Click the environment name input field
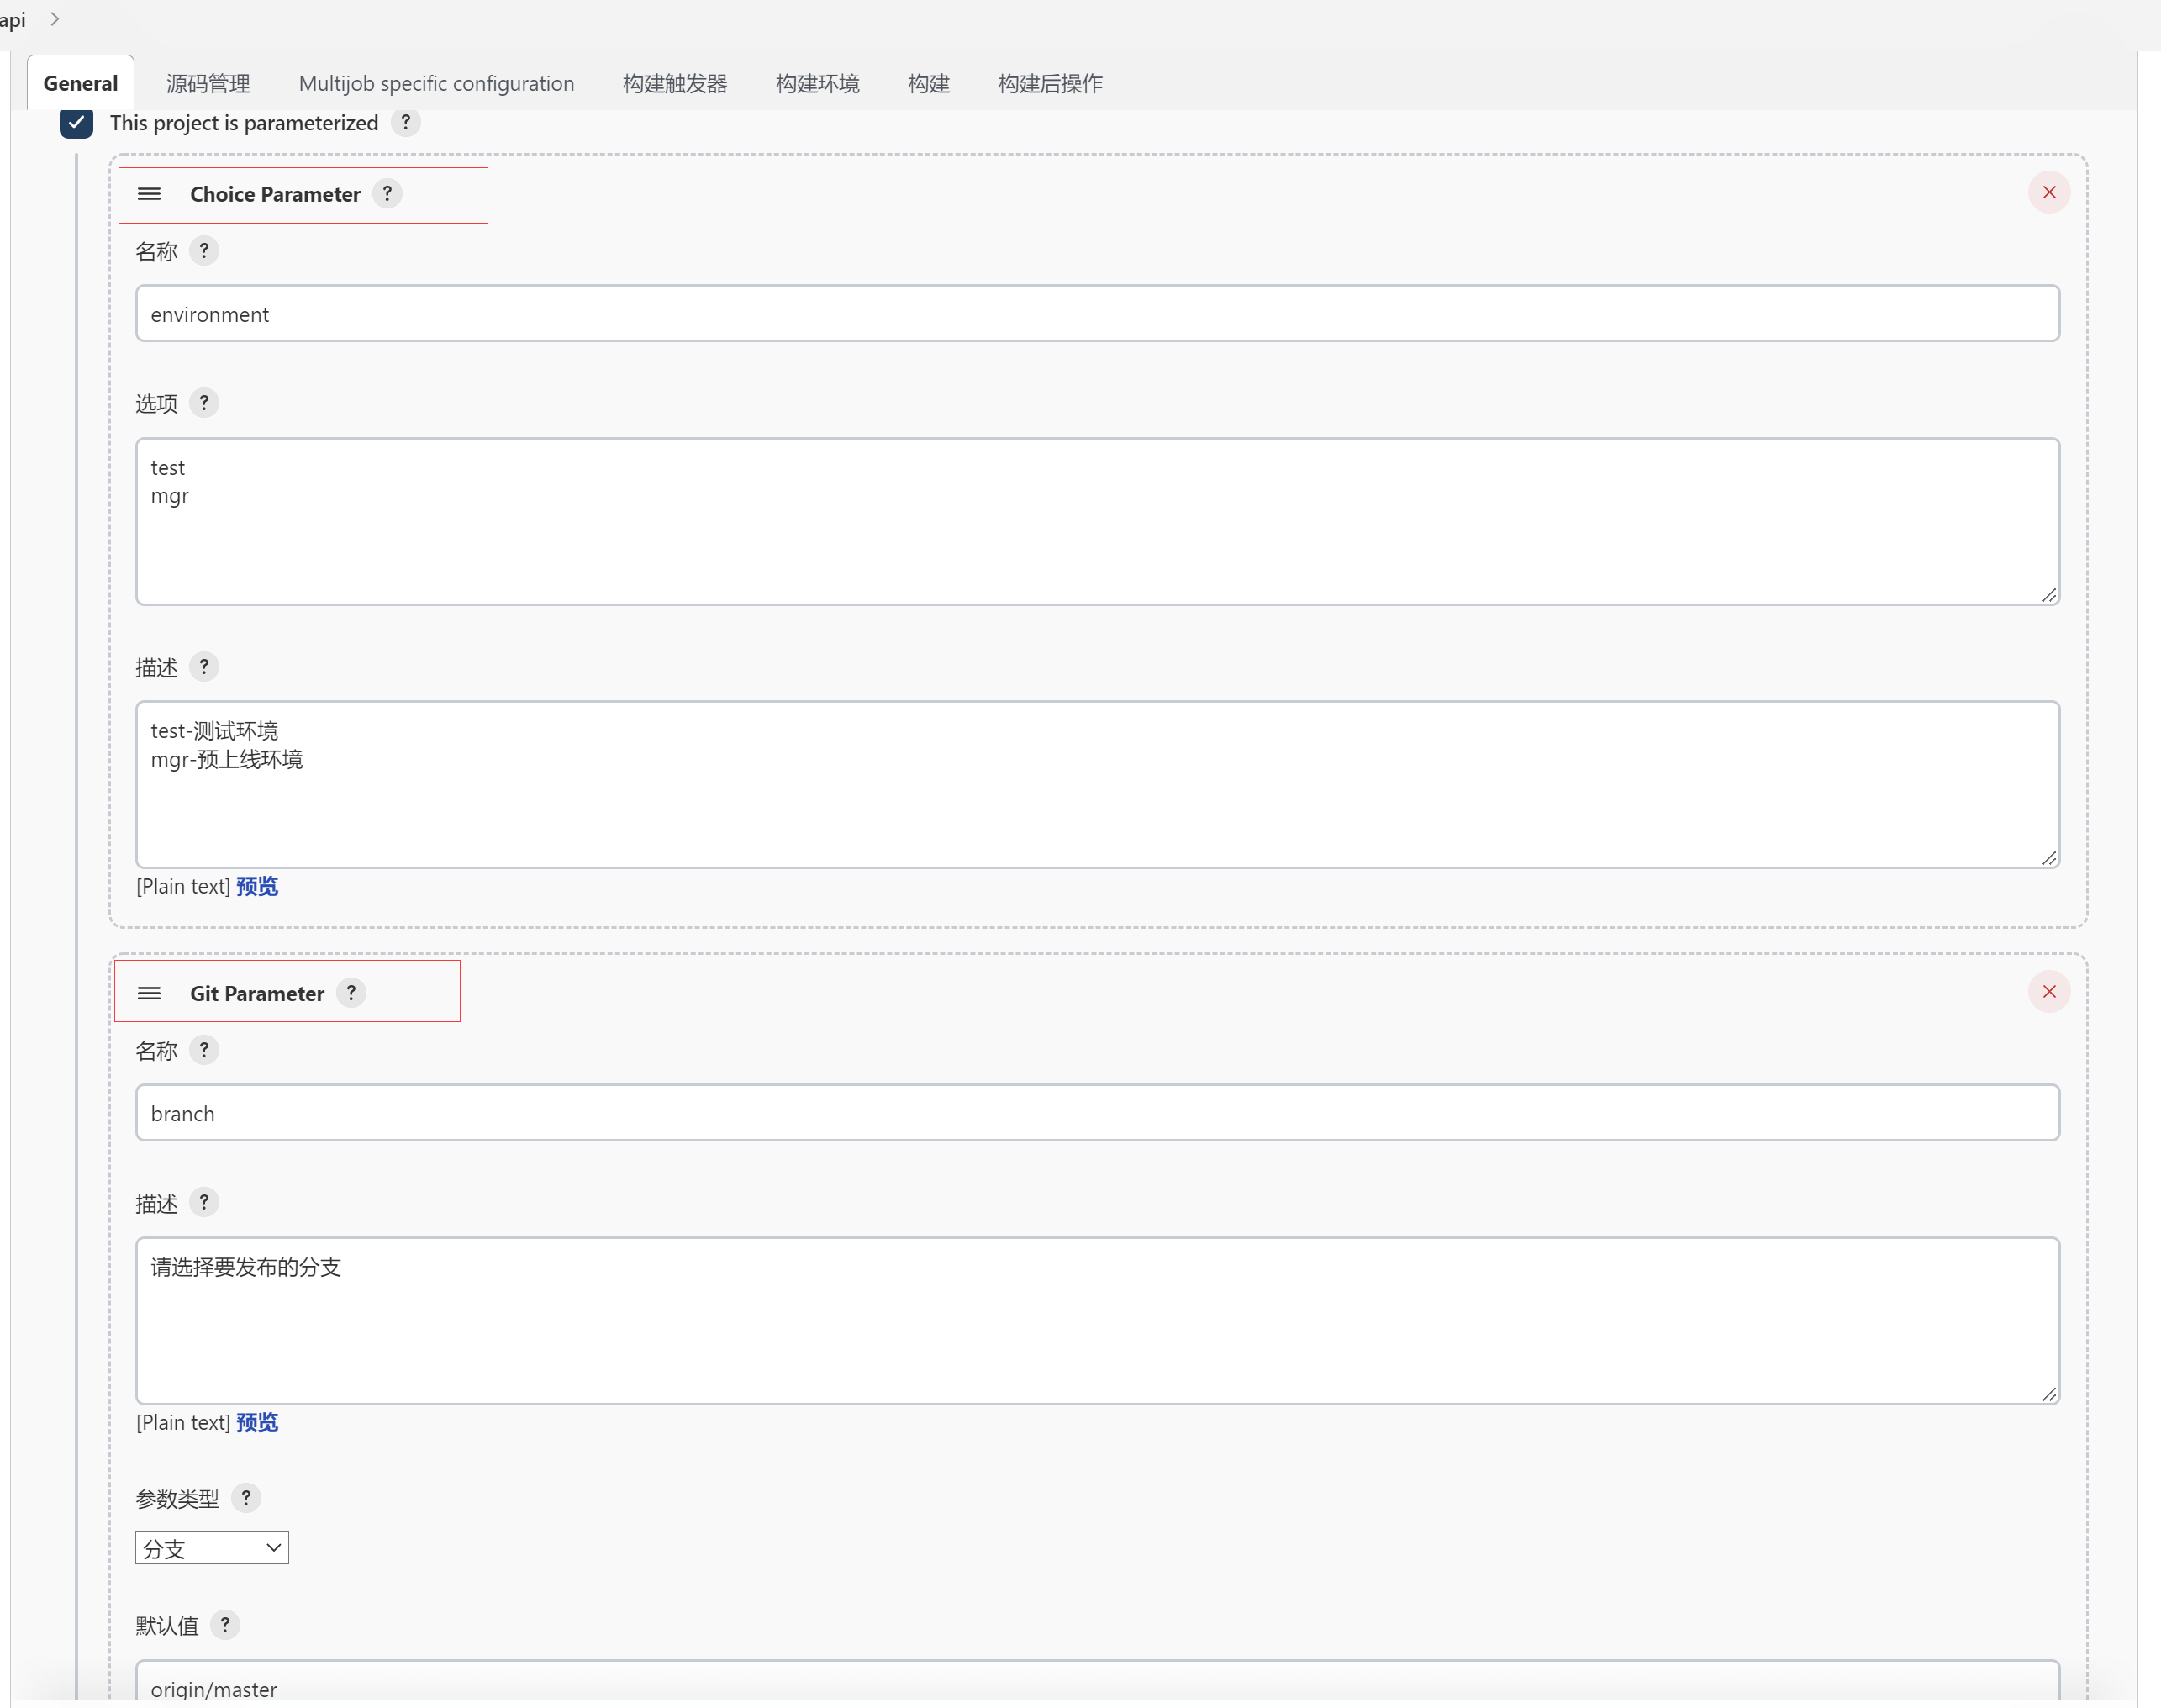The image size is (2161, 1708). coord(1097,314)
